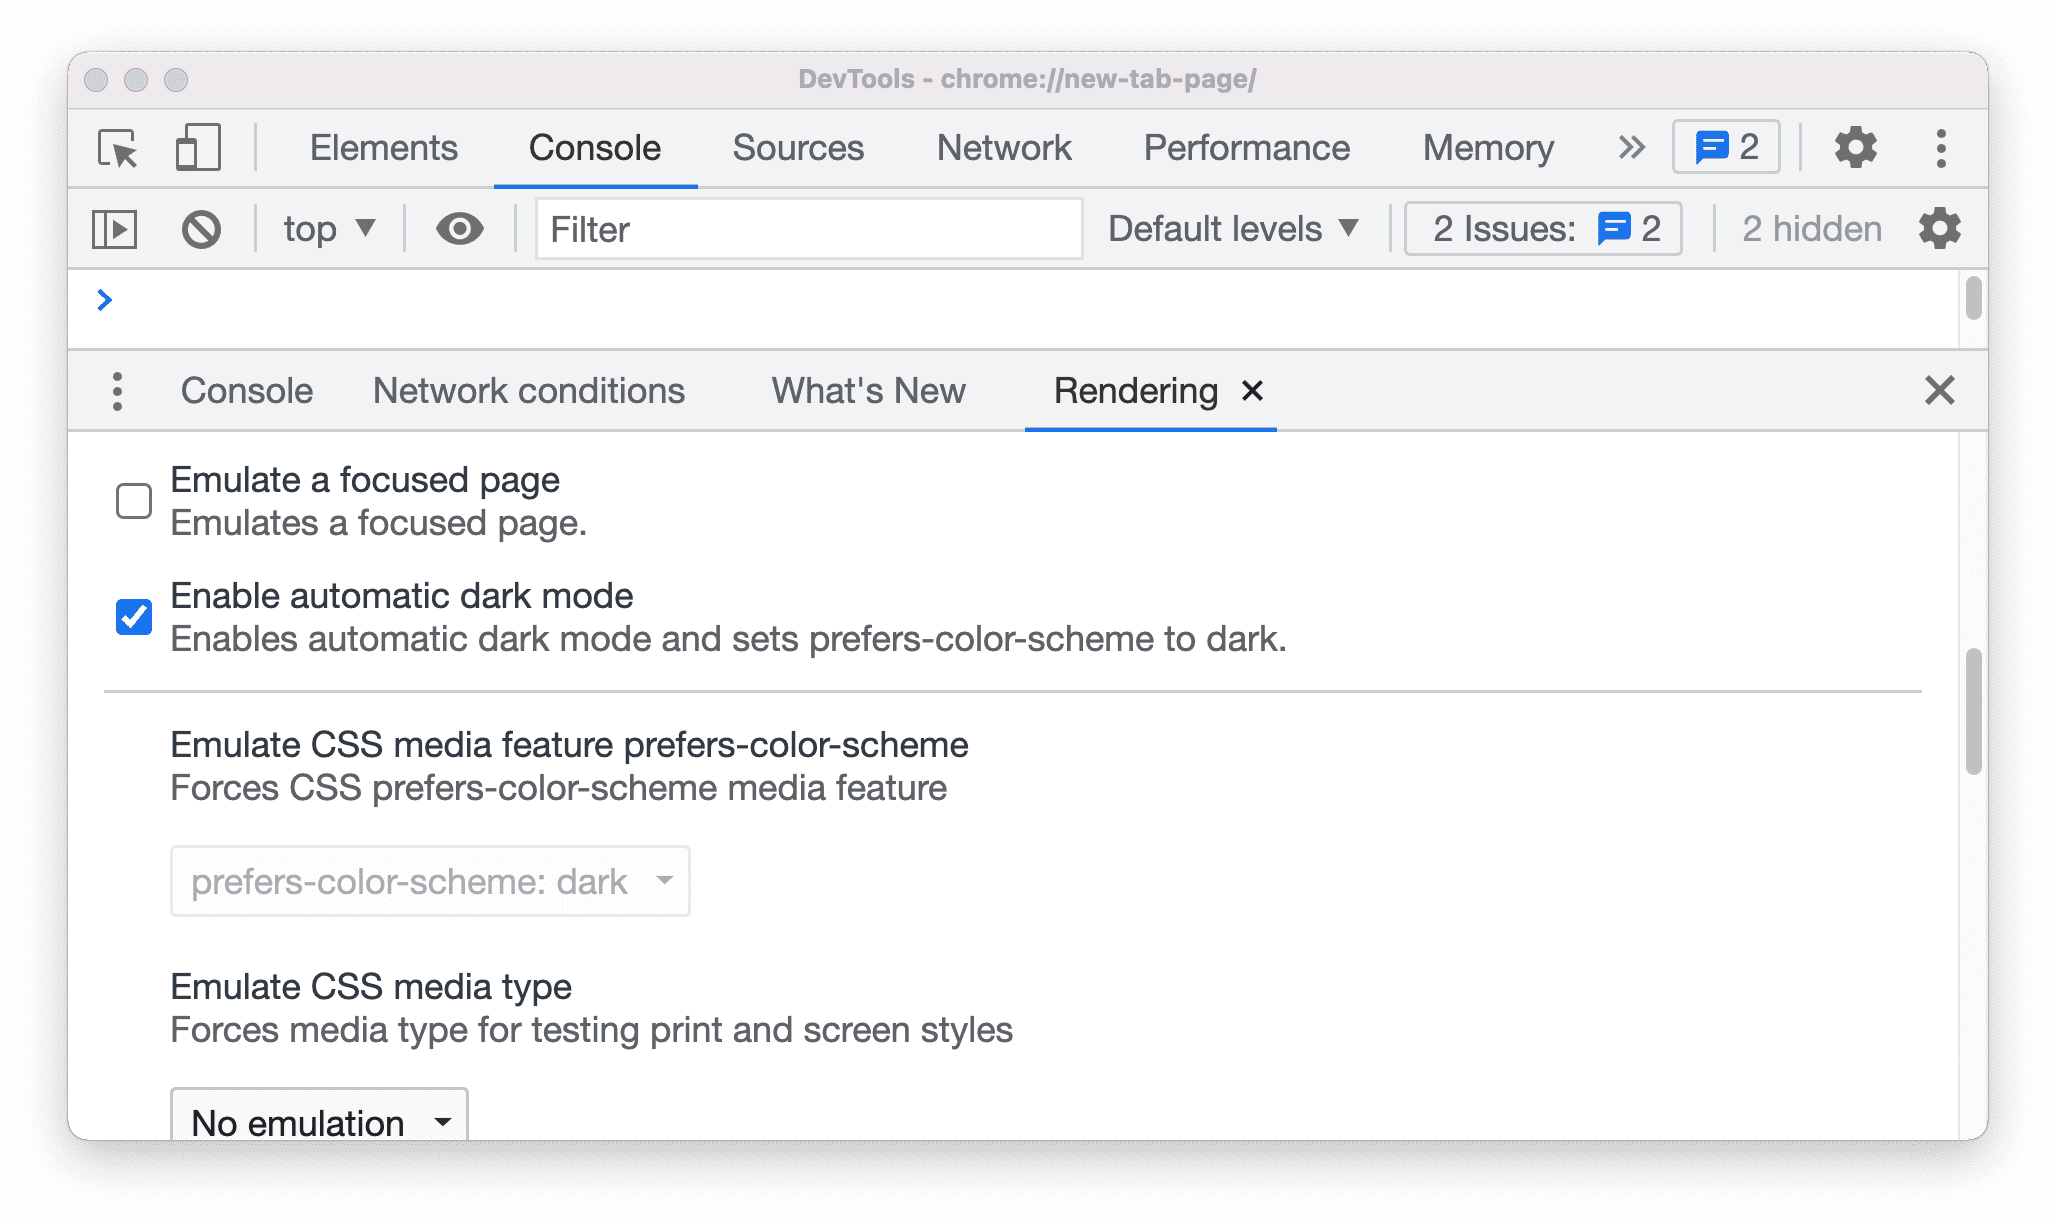The height and width of the screenshot is (1224, 2056).
Task: Click the more tools three-dot menu icon
Action: [119, 389]
